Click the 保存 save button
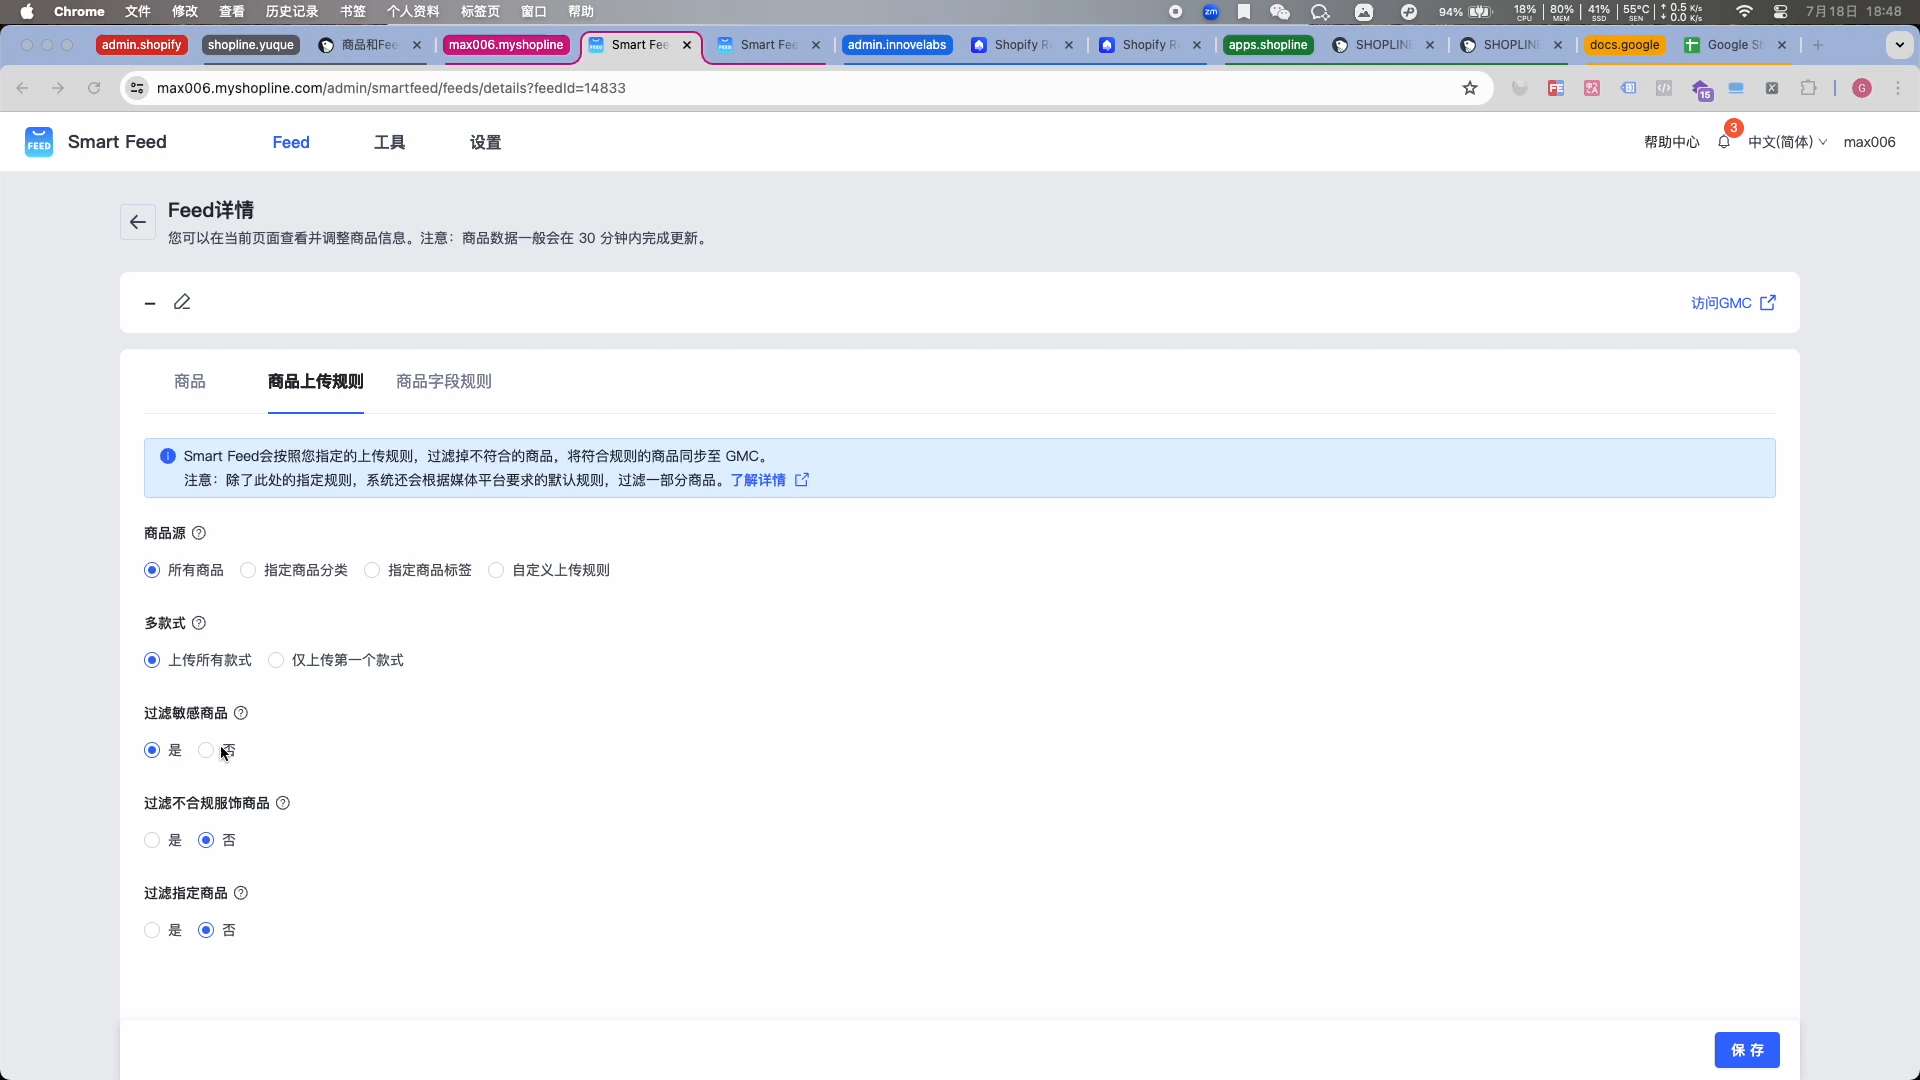The height and width of the screenshot is (1080, 1920). coord(1746,1050)
